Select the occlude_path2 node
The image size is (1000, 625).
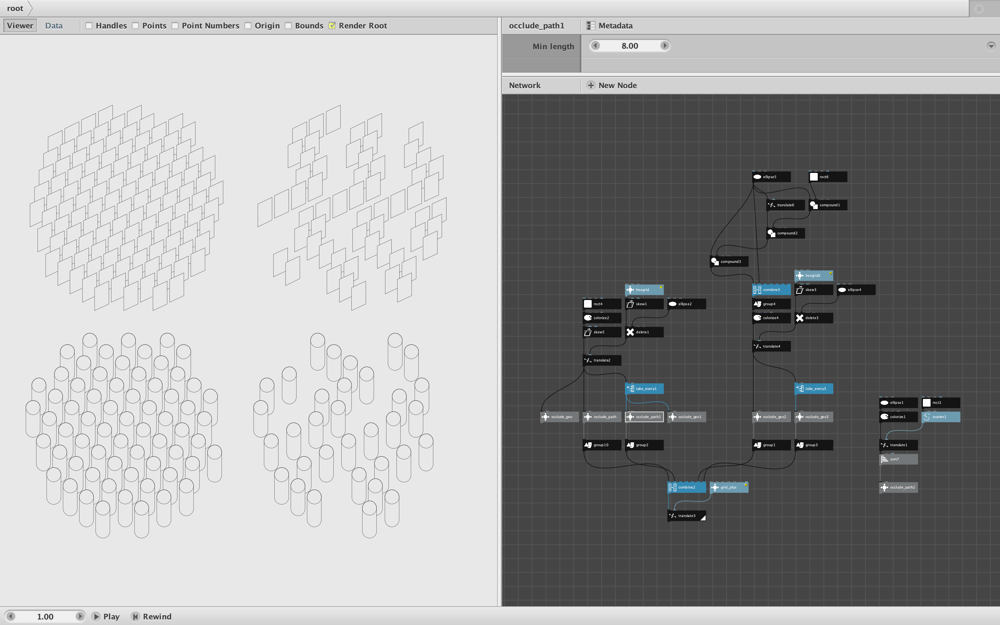899,487
